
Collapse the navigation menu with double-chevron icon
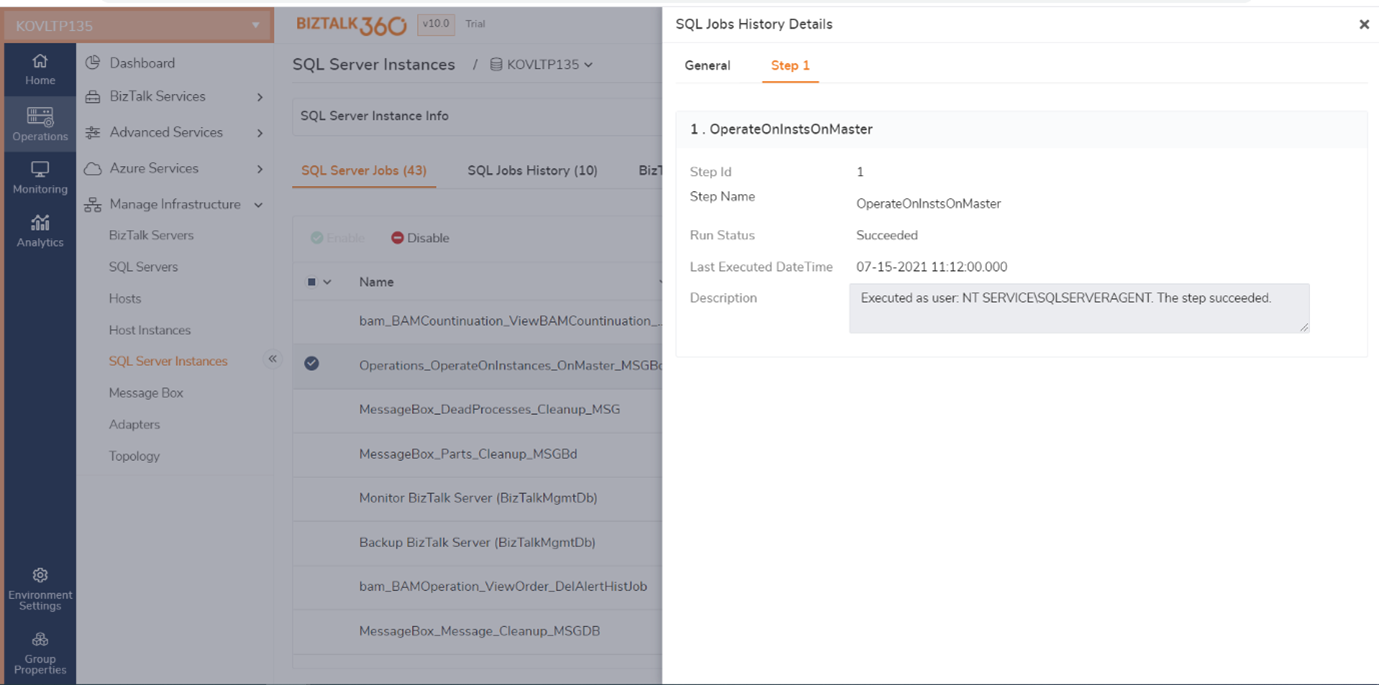(x=272, y=359)
